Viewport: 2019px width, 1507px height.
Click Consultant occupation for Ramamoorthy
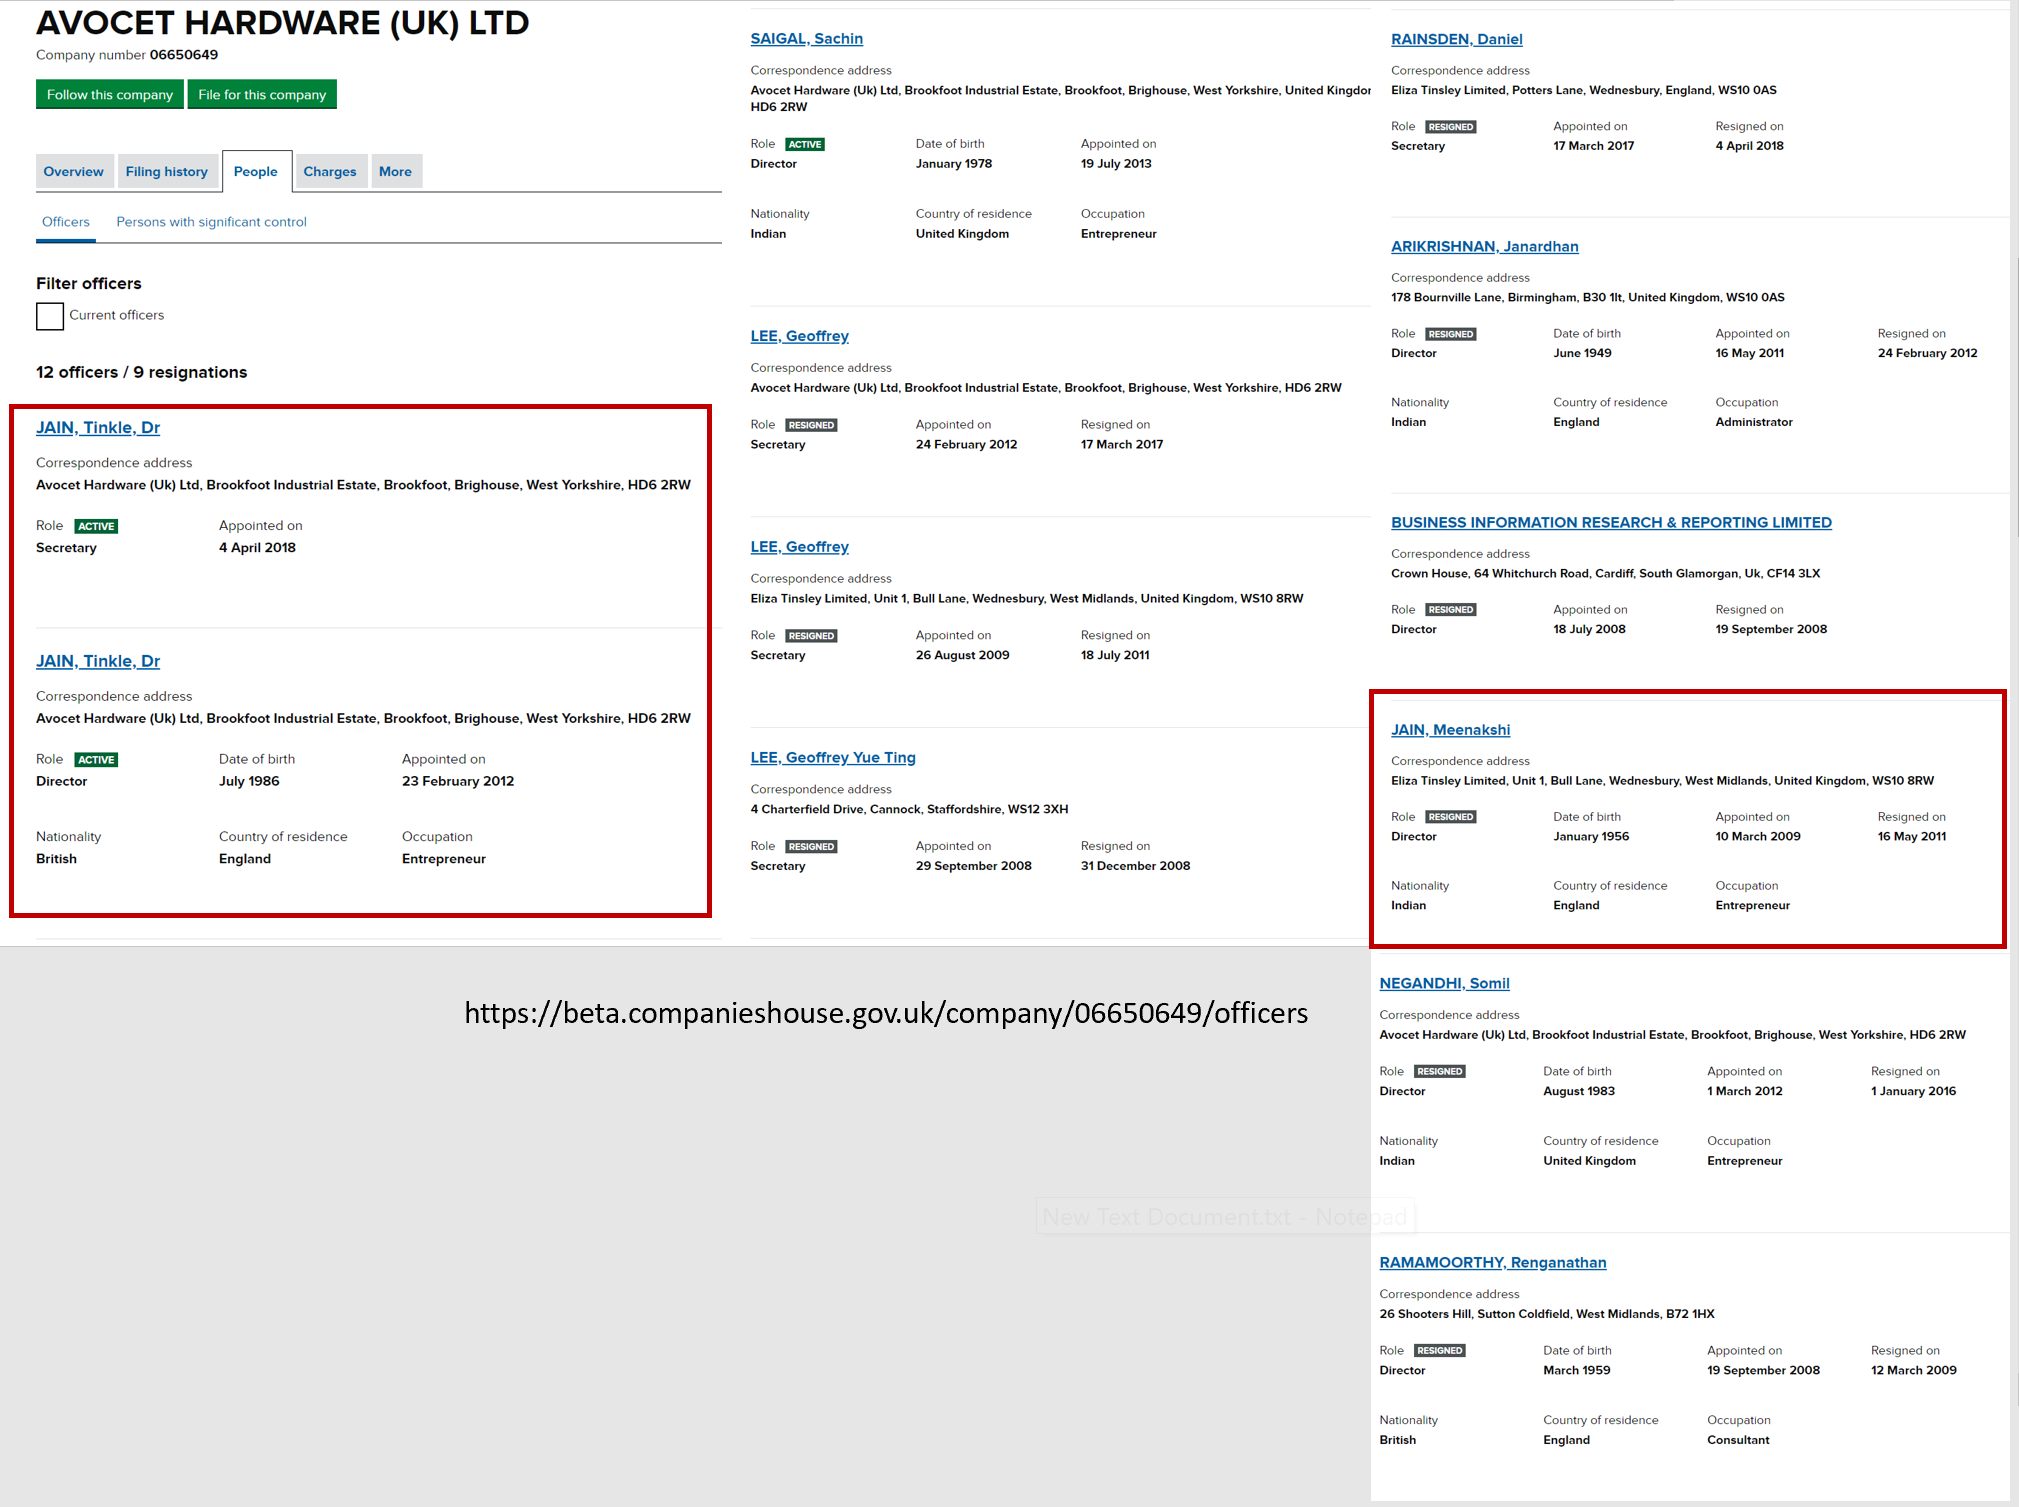click(1738, 1440)
